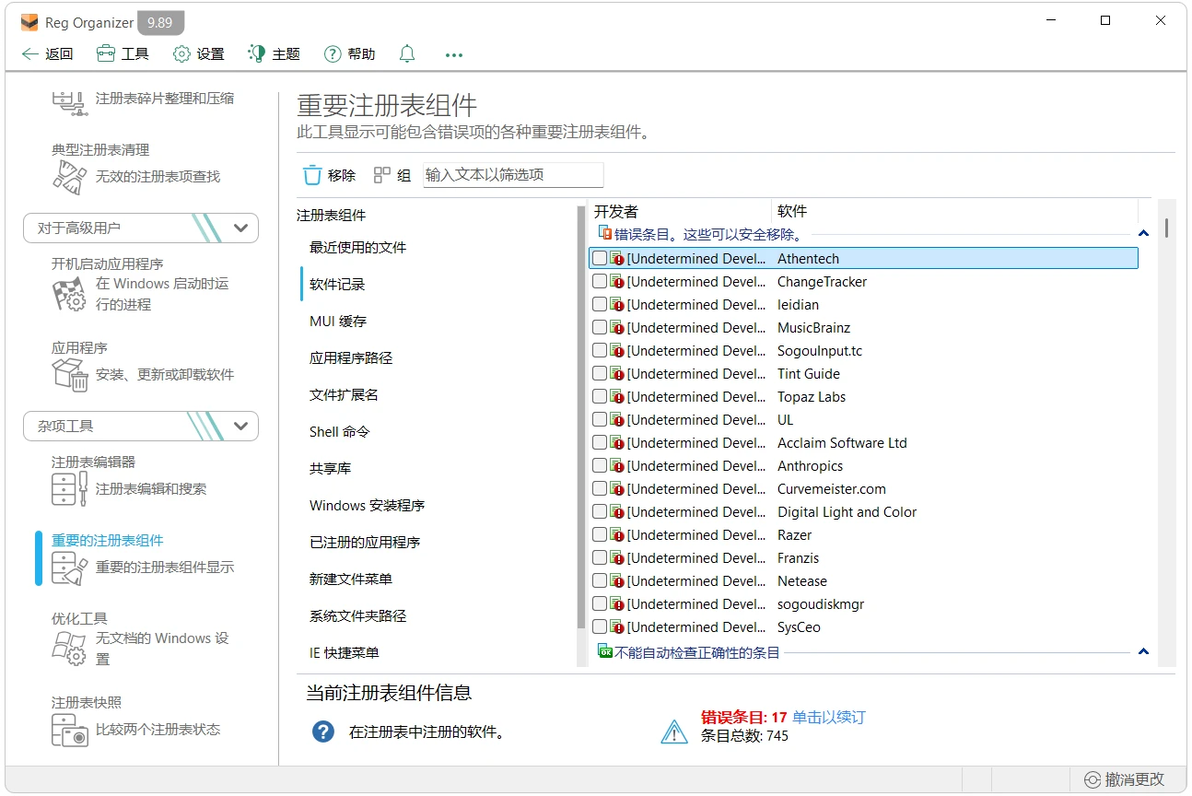
Task: Check the Topaz Labs entry checkbox
Action: pyautogui.click(x=600, y=397)
